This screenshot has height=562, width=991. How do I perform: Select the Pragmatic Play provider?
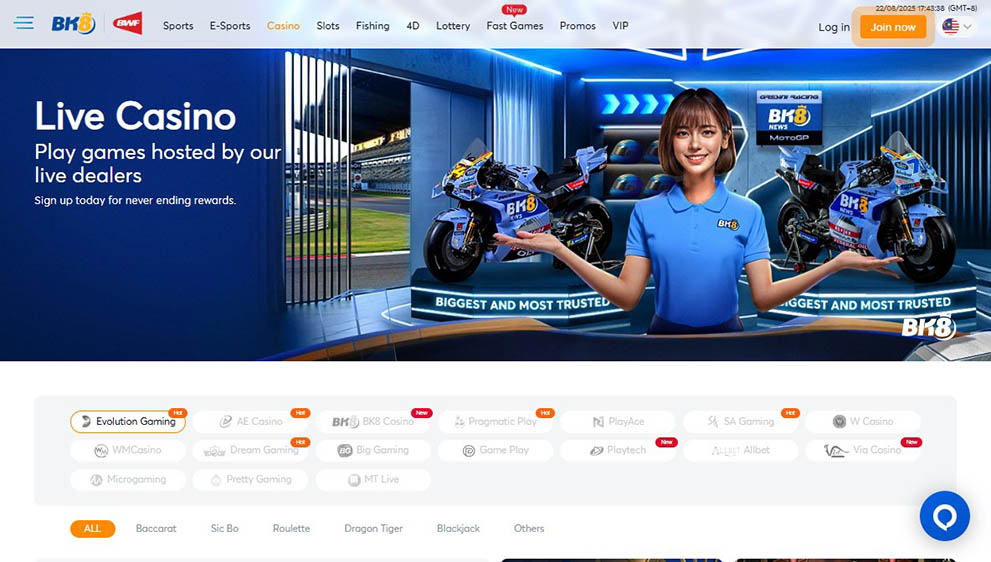496,422
